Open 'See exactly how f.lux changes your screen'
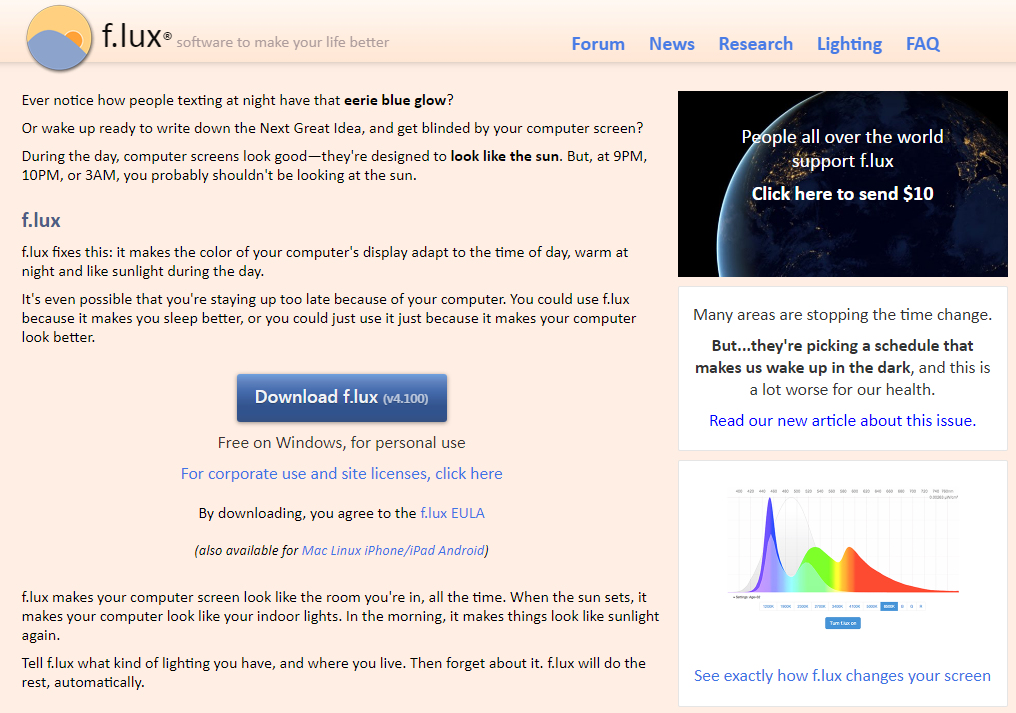Viewport: 1016px width, 713px height. (842, 675)
